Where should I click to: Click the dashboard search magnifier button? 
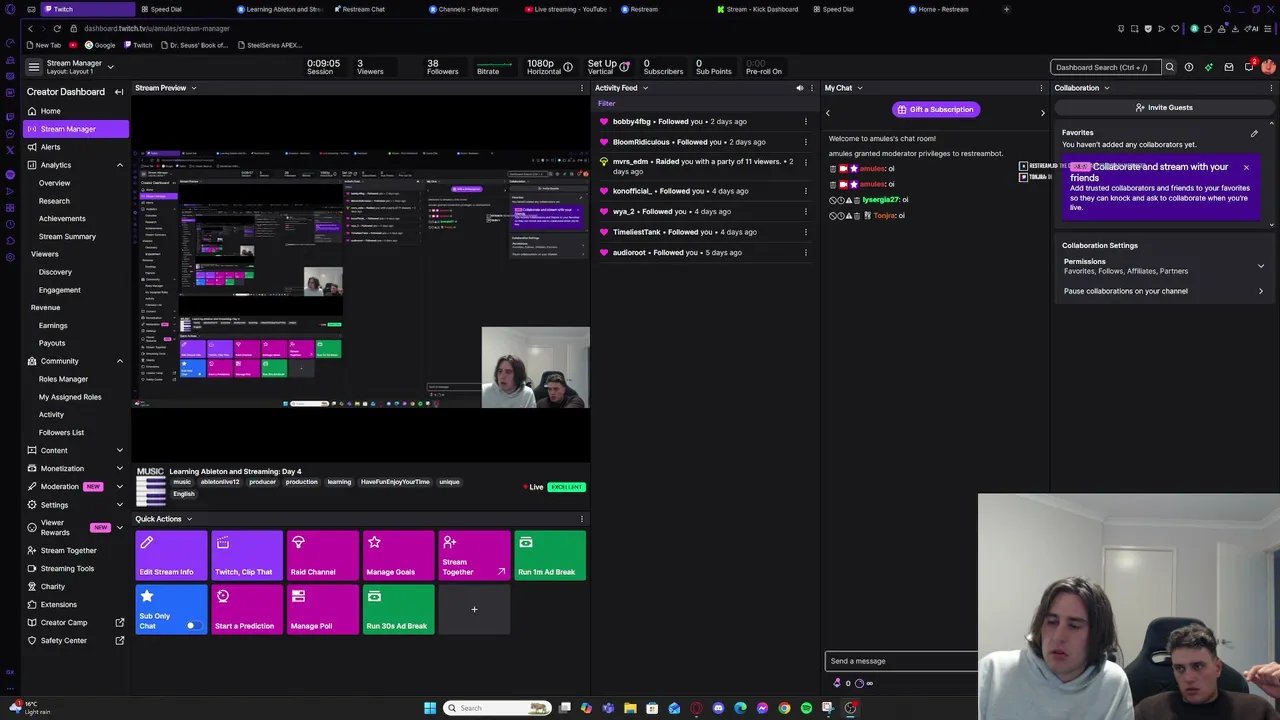point(1169,67)
